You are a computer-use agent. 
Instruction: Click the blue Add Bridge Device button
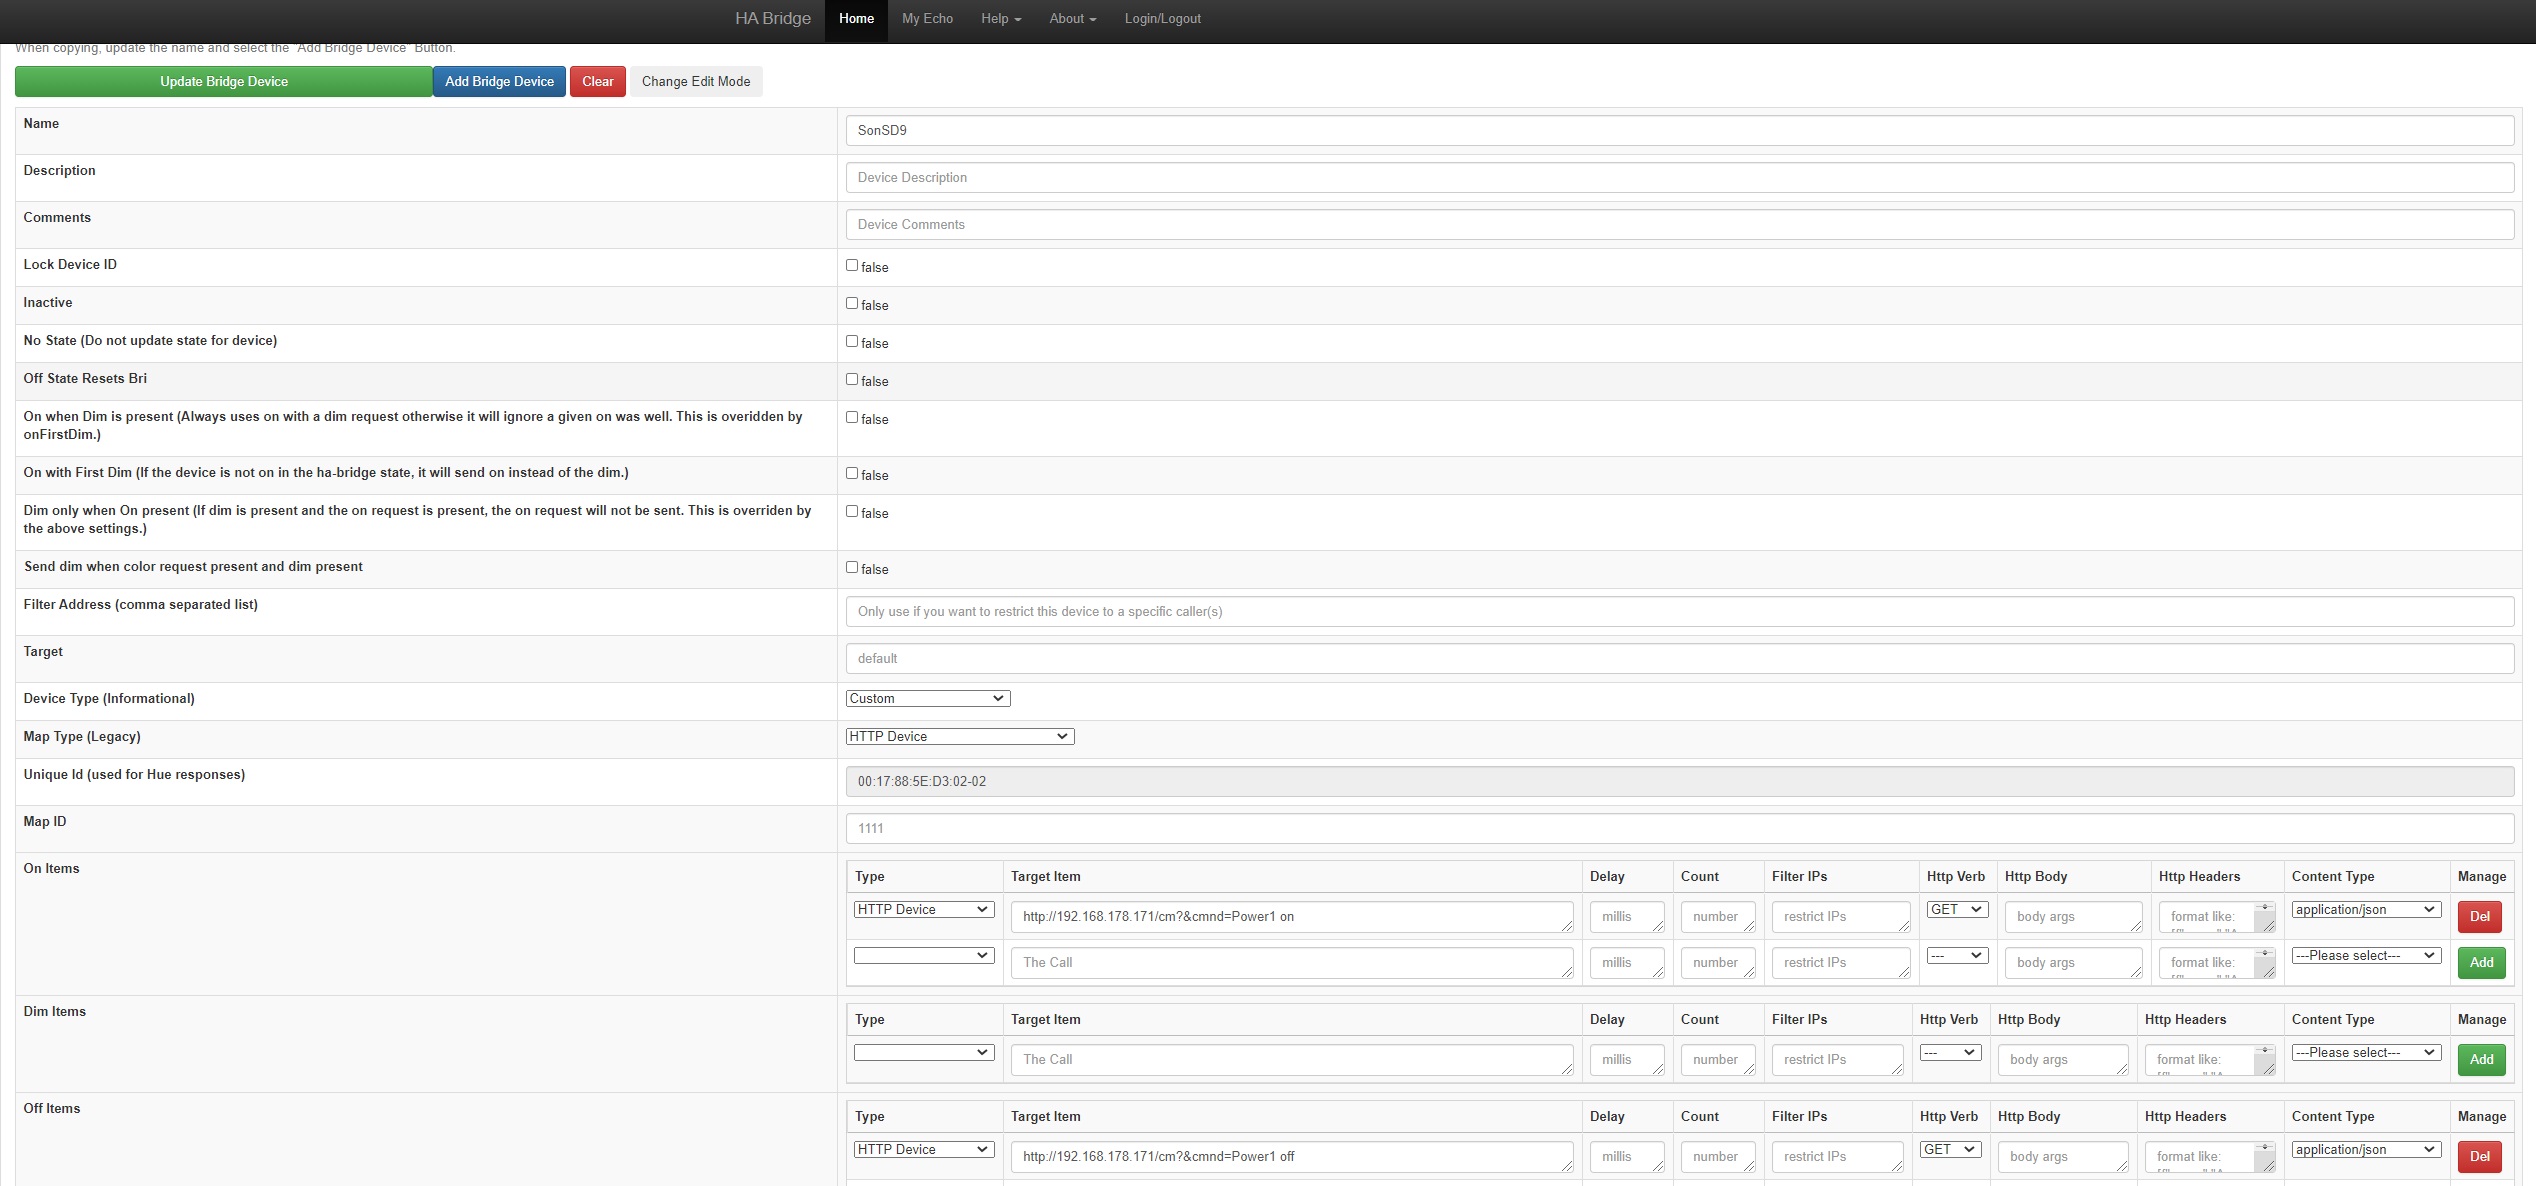pyautogui.click(x=499, y=82)
